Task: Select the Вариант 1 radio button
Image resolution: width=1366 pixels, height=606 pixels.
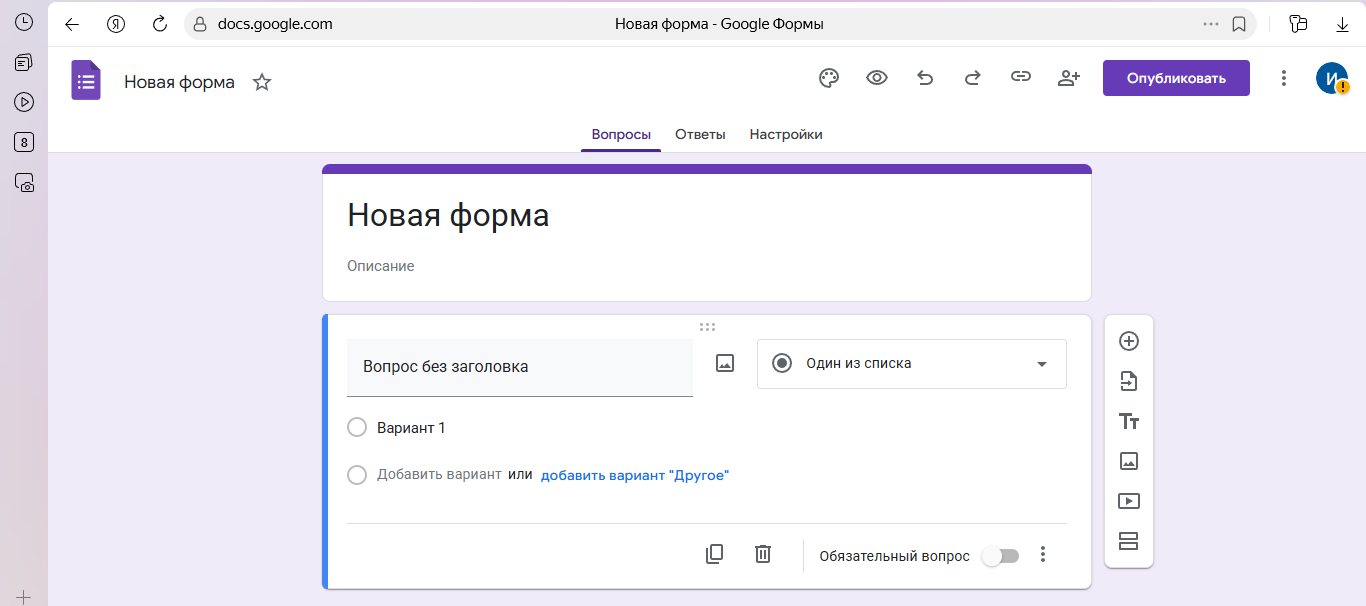Action: pyautogui.click(x=357, y=427)
